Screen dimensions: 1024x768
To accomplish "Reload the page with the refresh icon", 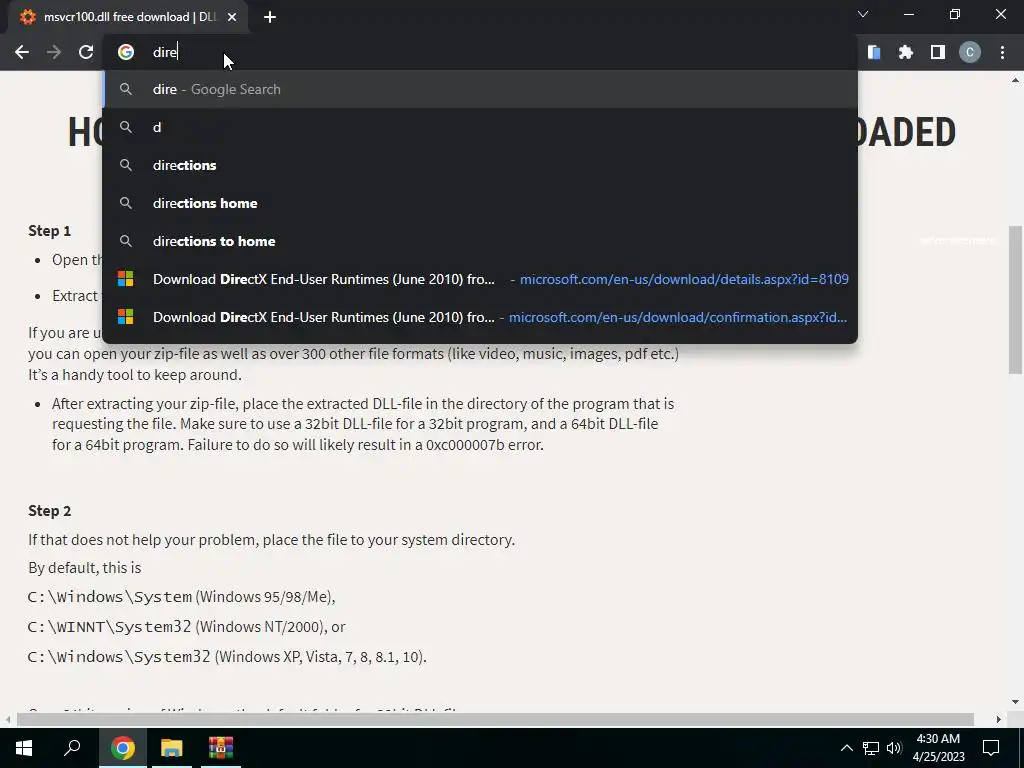I will tap(86, 52).
